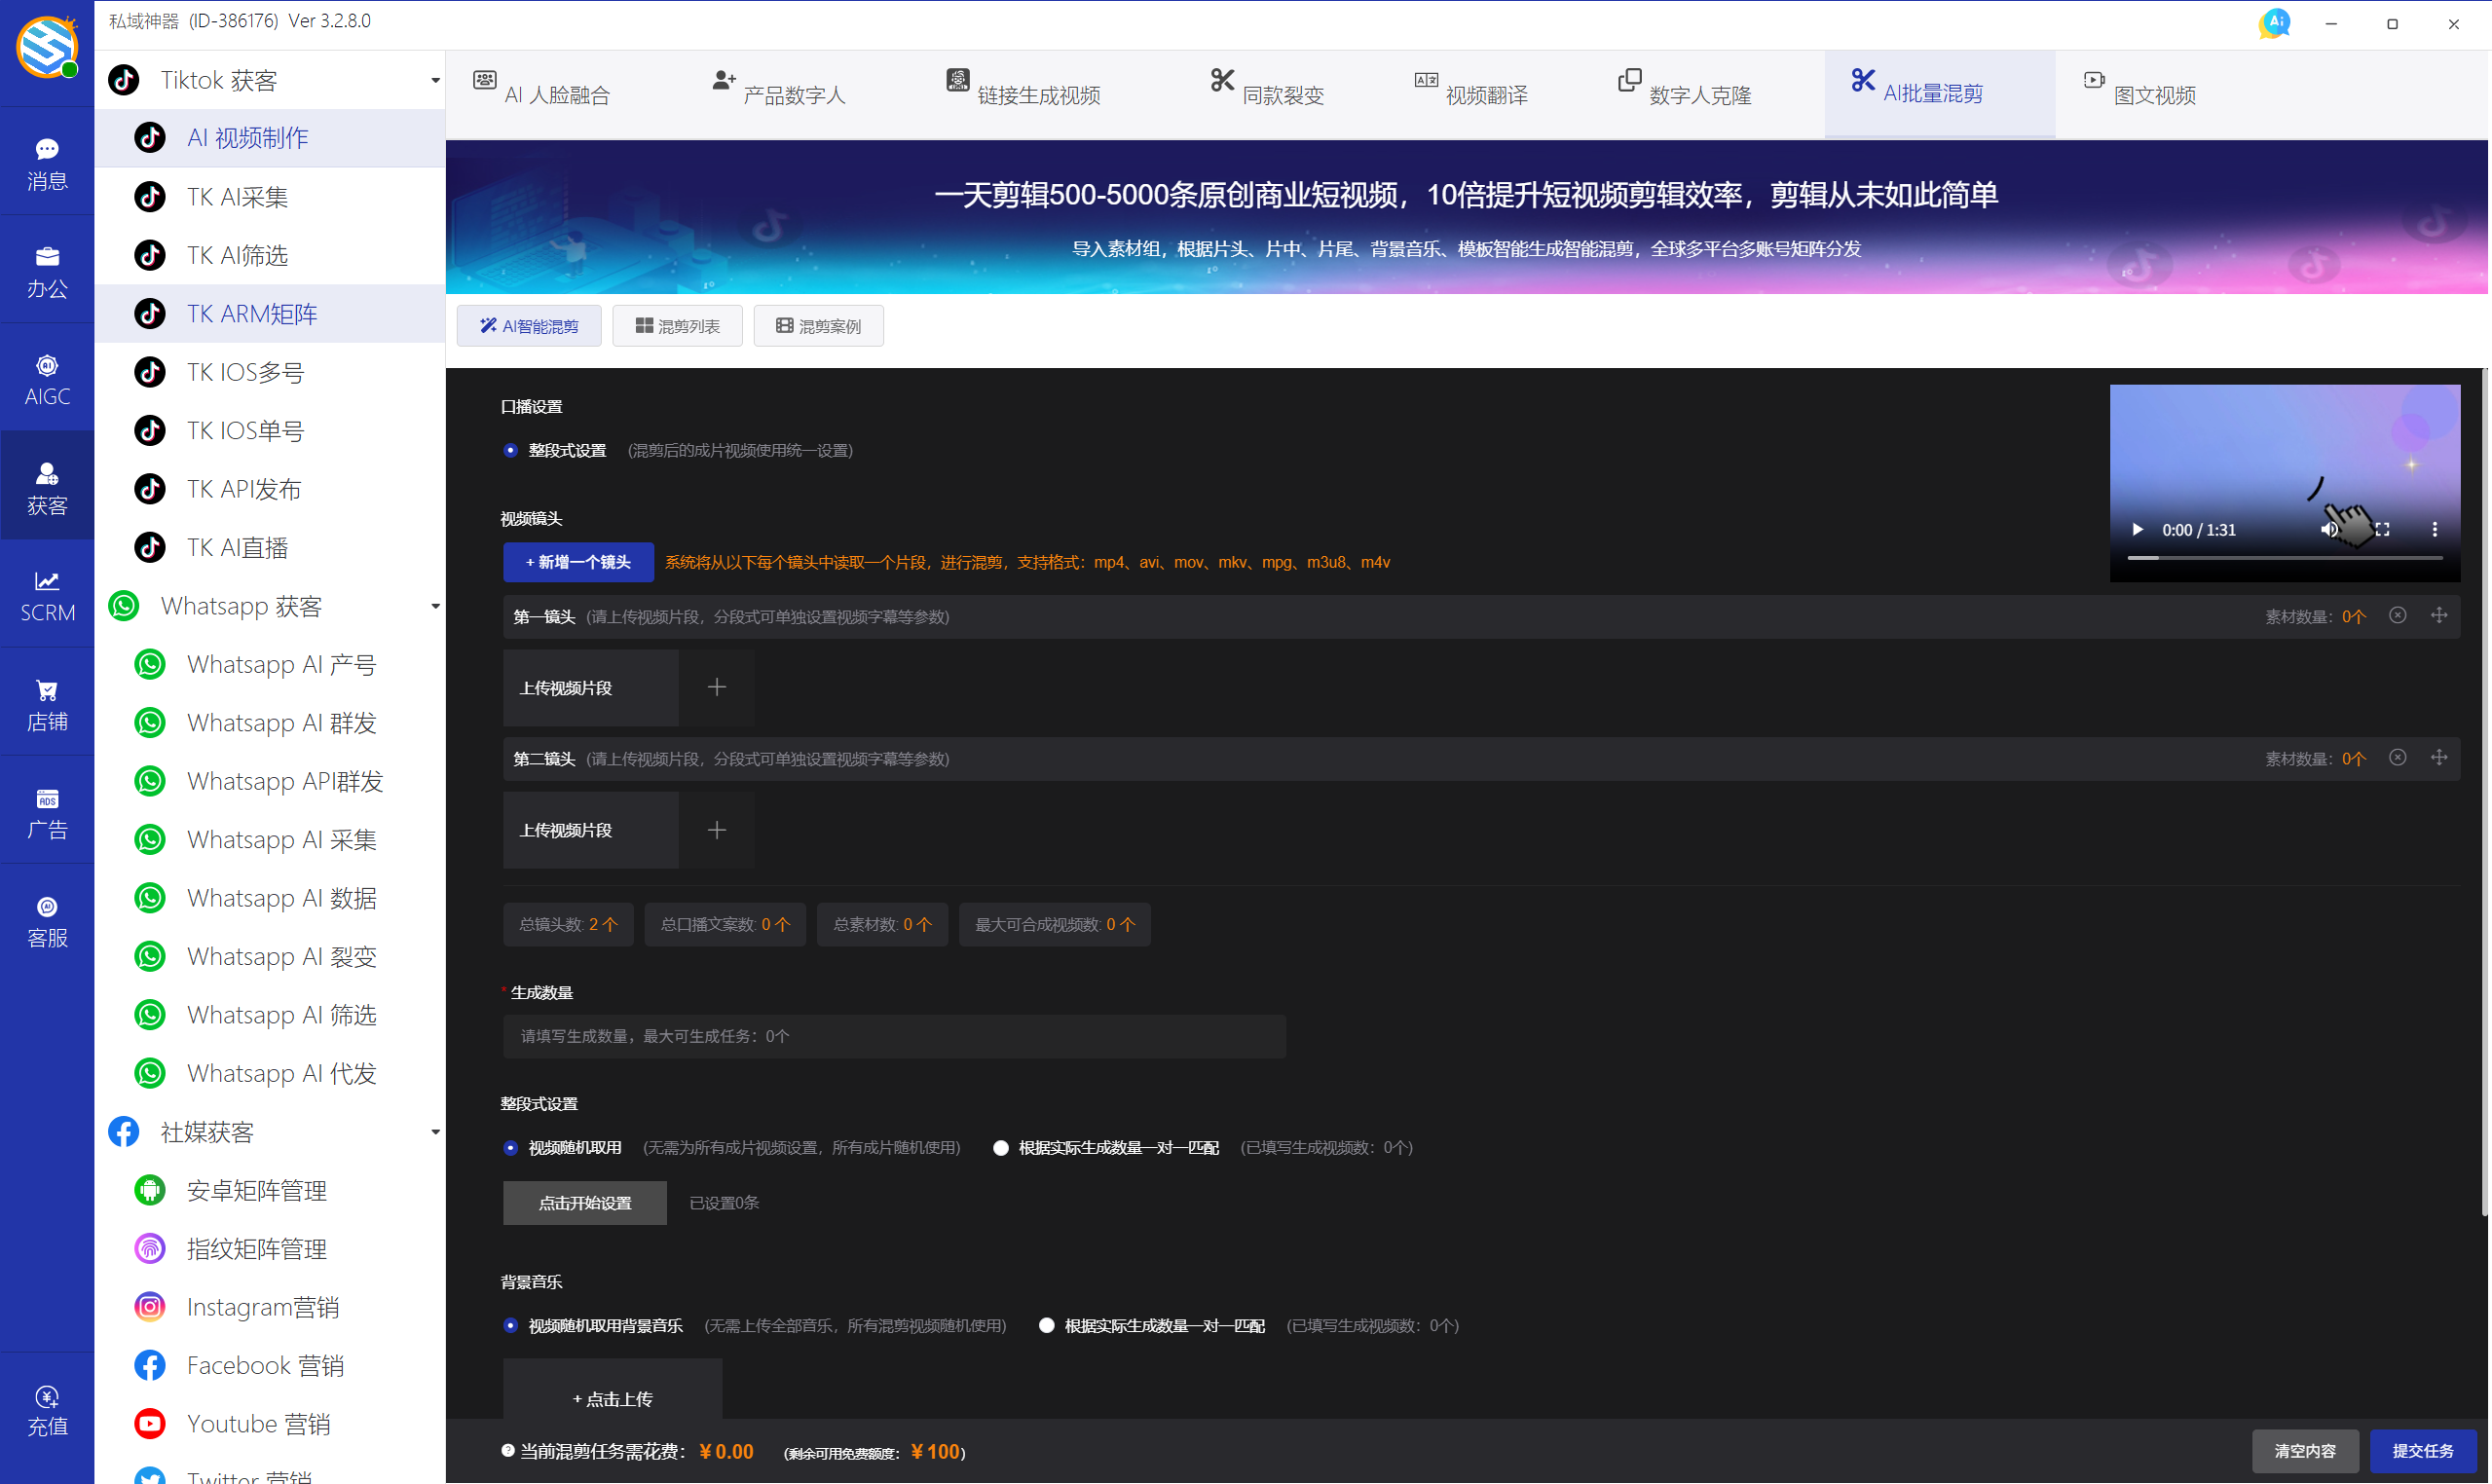Click the plus icon under 第一镜头 upload
The image size is (2492, 1484).
(716, 688)
